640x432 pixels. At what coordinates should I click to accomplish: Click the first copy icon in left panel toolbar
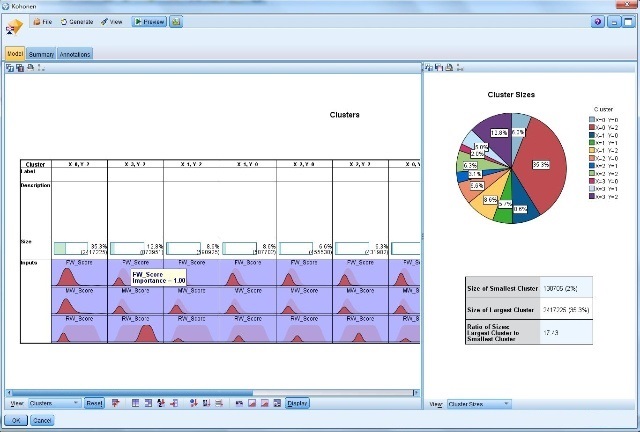point(9,68)
